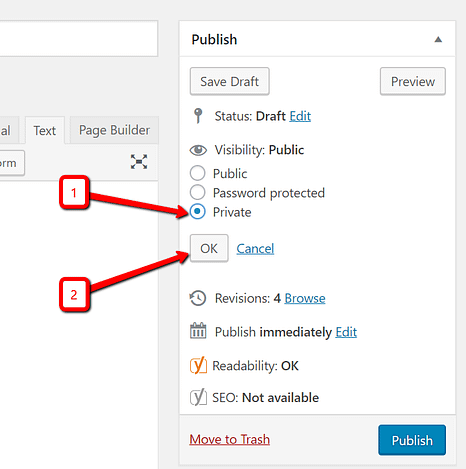This screenshot has width=466, height=469.
Task: Click the status pin icon
Action: [x=198, y=116]
